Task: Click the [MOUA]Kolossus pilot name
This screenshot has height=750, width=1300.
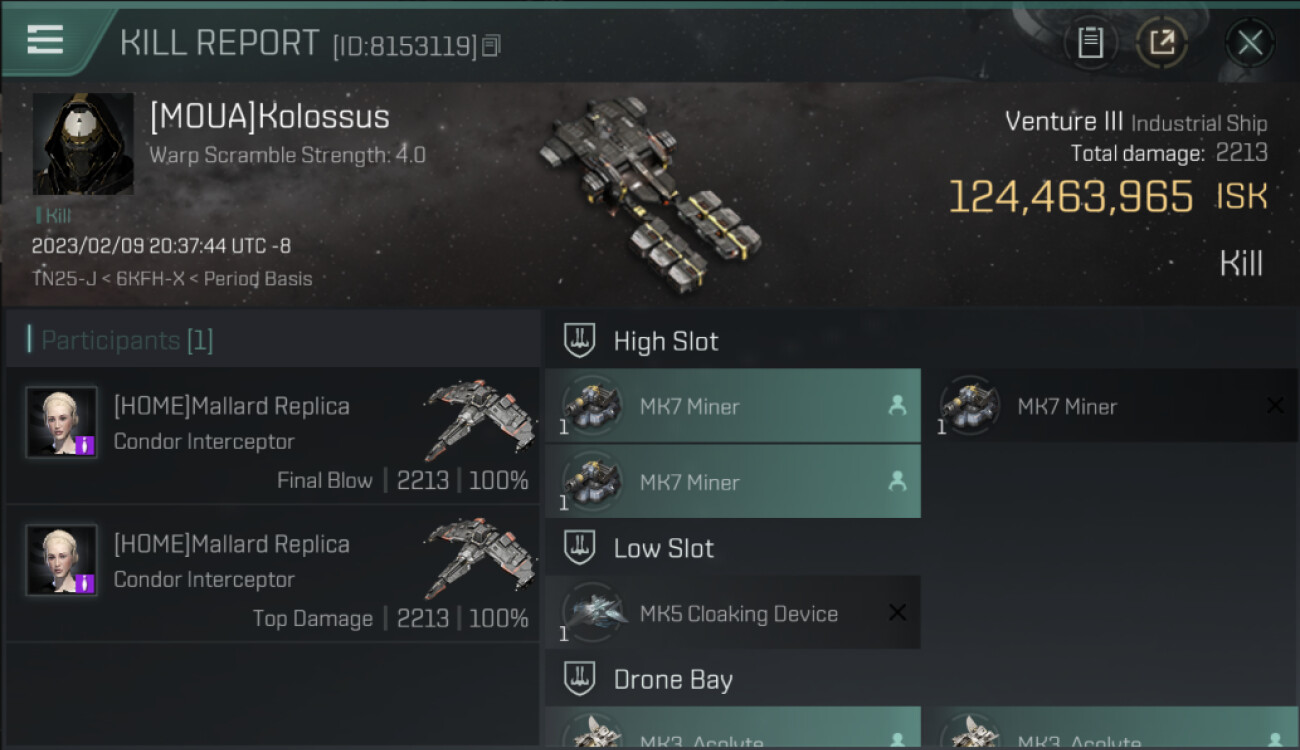Action: pos(269,117)
